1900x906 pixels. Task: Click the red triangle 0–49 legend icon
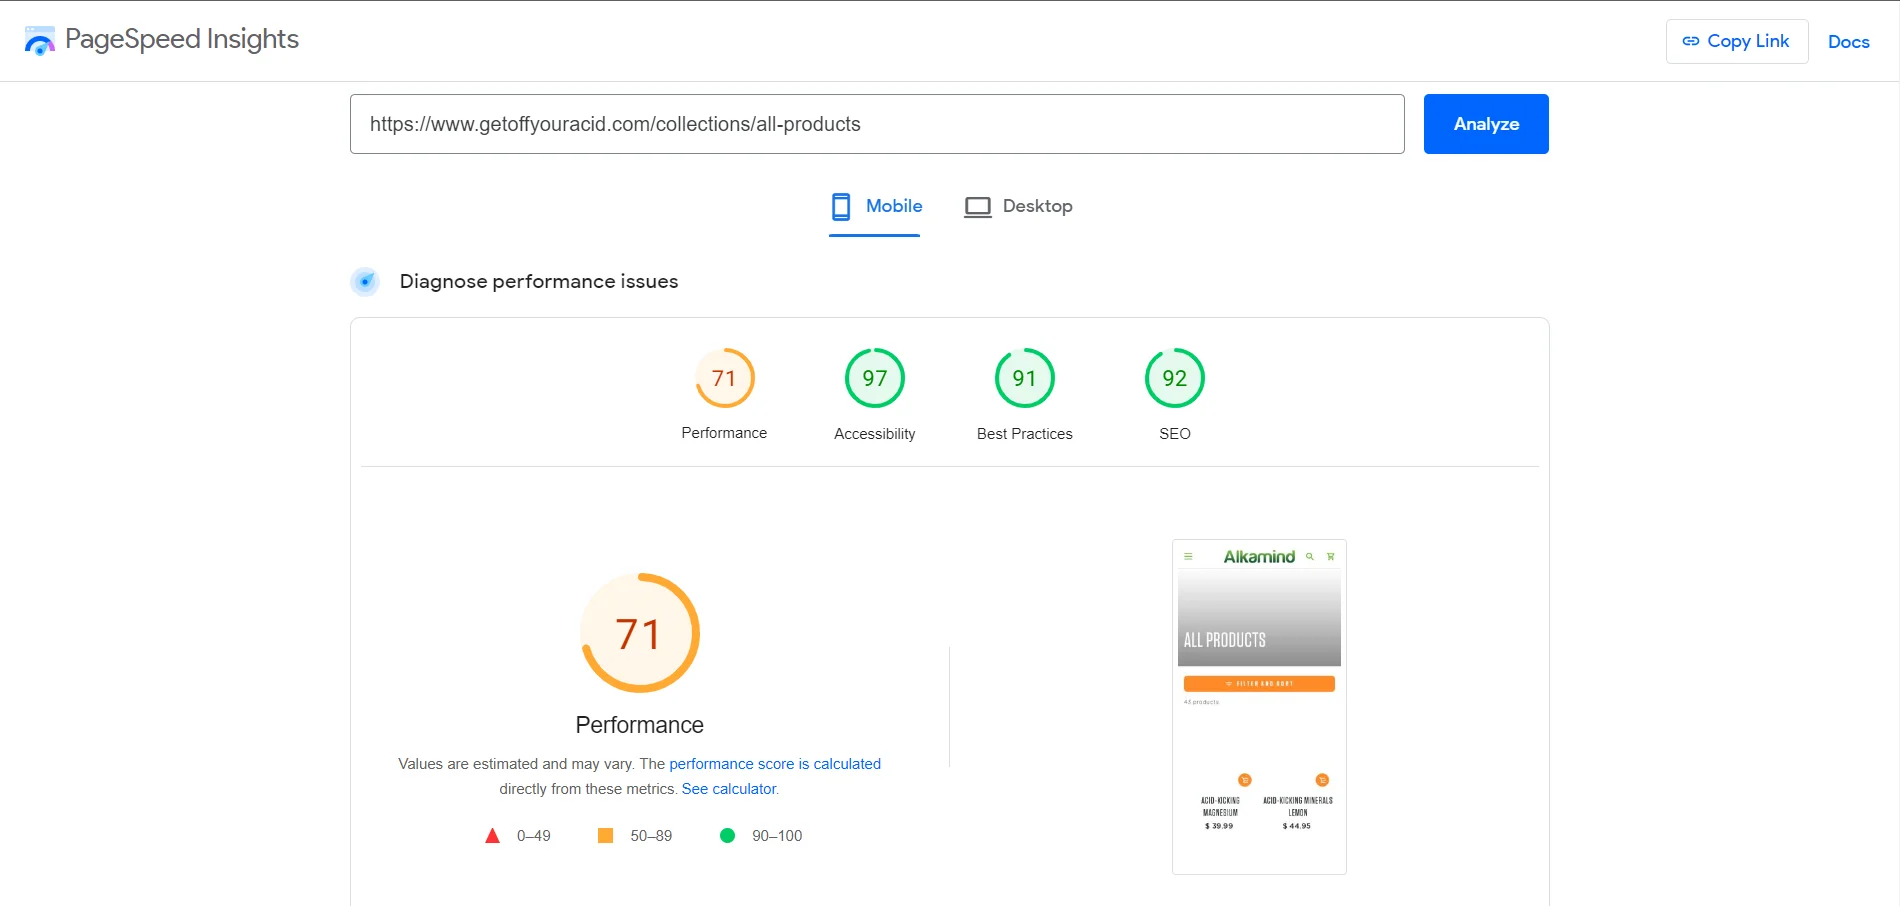[492, 836]
